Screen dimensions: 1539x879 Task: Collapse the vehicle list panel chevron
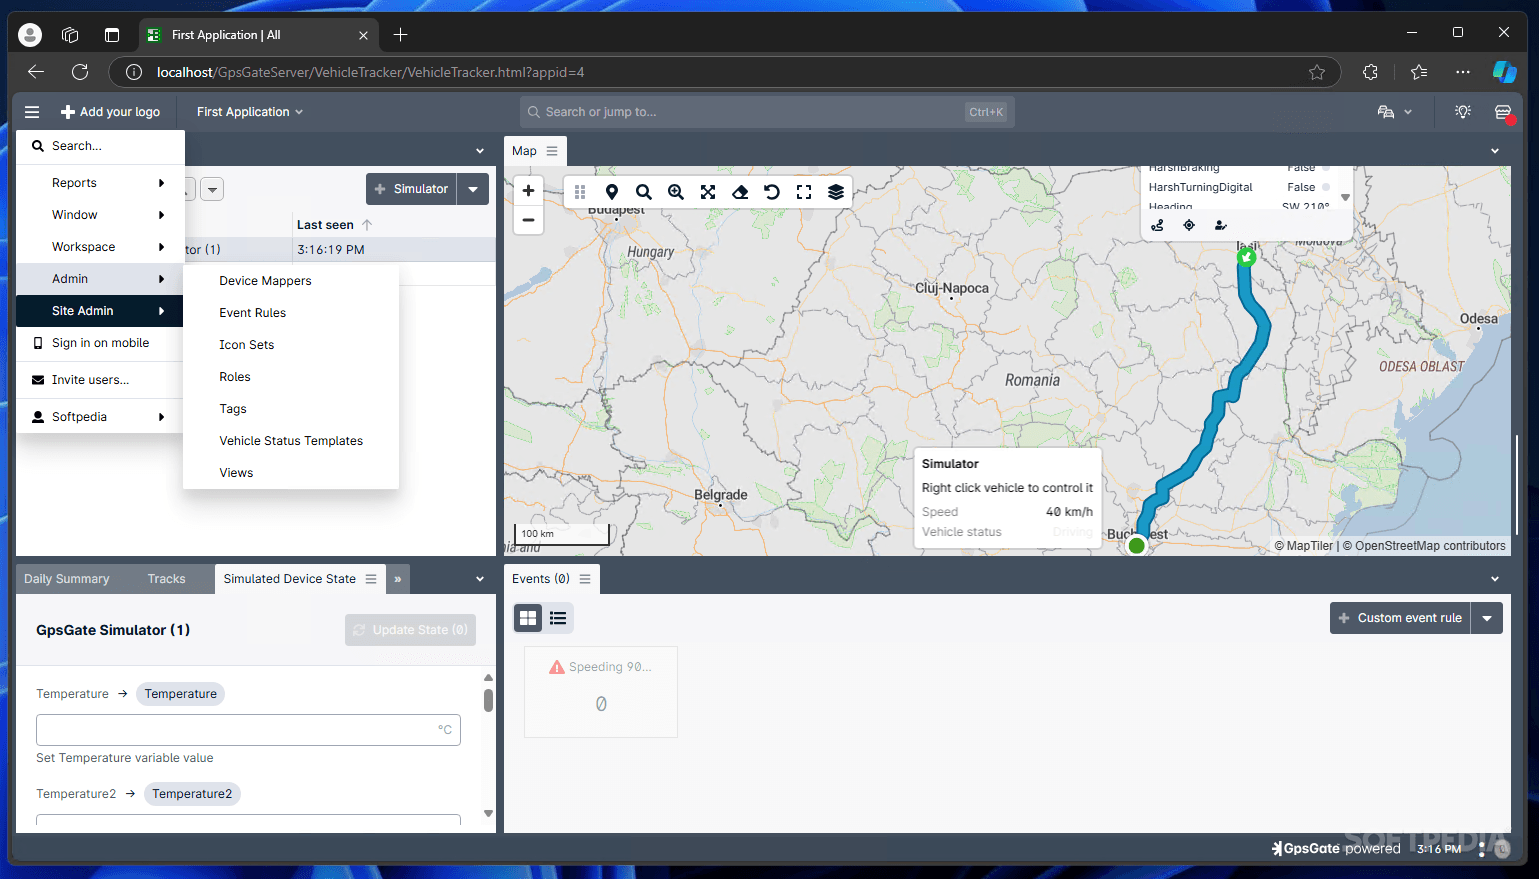click(480, 151)
